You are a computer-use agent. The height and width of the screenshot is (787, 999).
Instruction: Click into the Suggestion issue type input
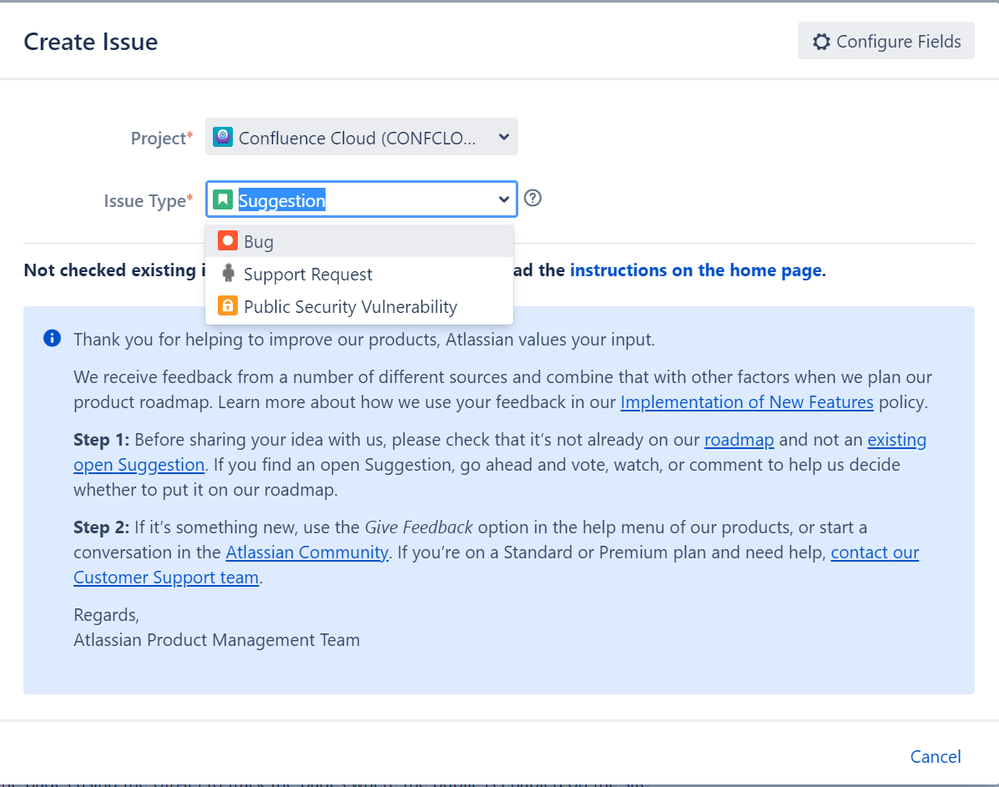(x=363, y=200)
